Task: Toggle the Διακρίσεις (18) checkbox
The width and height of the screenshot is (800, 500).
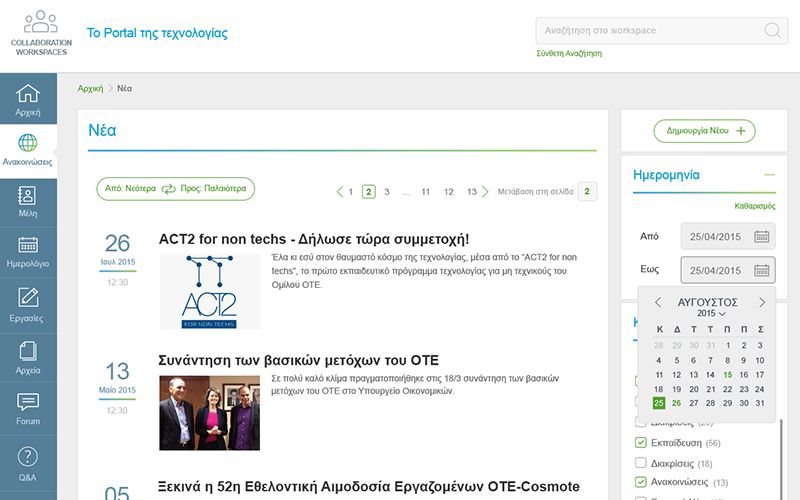Action: point(640,463)
